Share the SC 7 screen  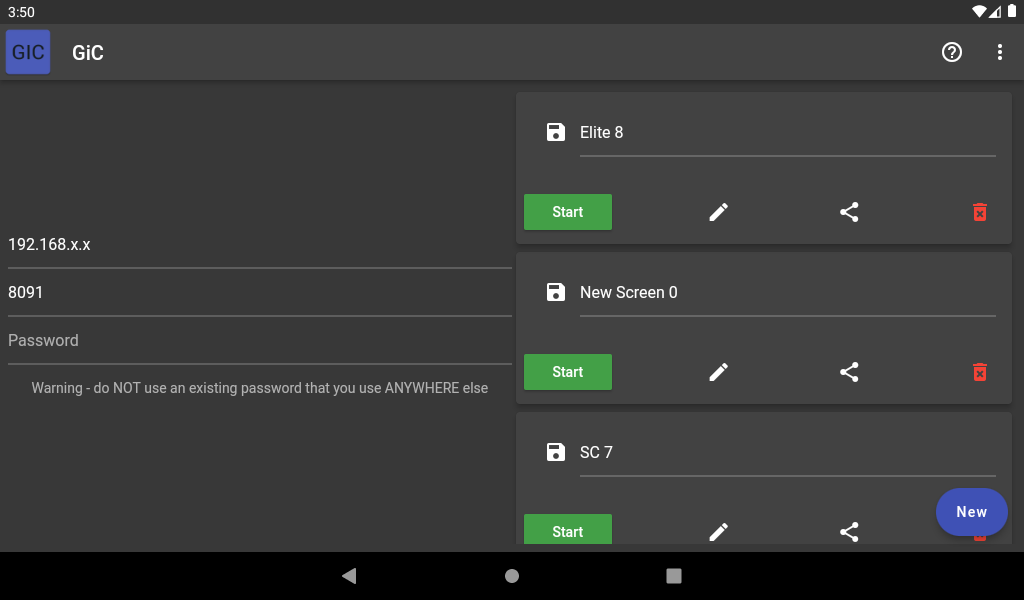point(849,531)
